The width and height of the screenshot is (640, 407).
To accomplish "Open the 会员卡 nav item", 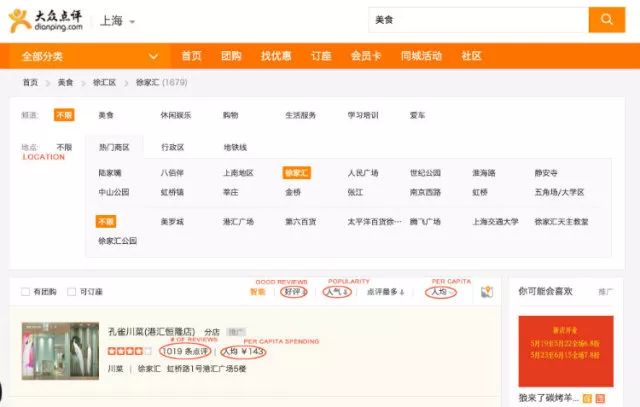I will [x=366, y=56].
